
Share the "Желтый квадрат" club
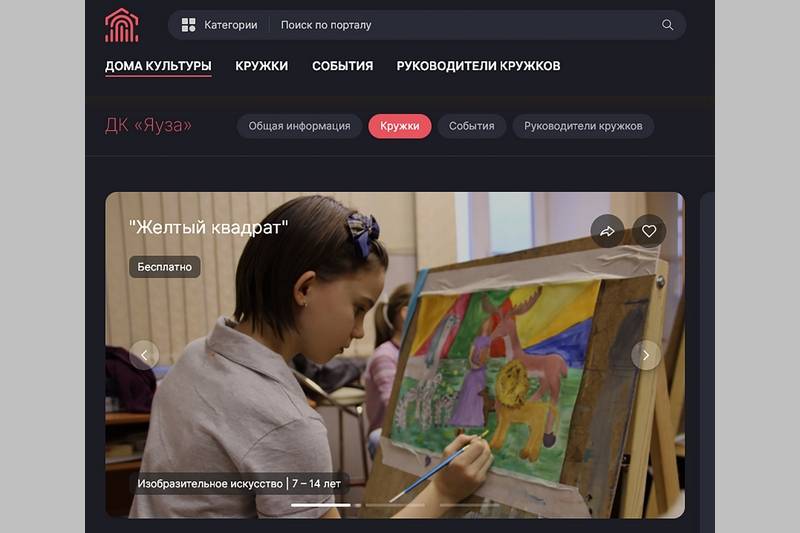click(607, 232)
